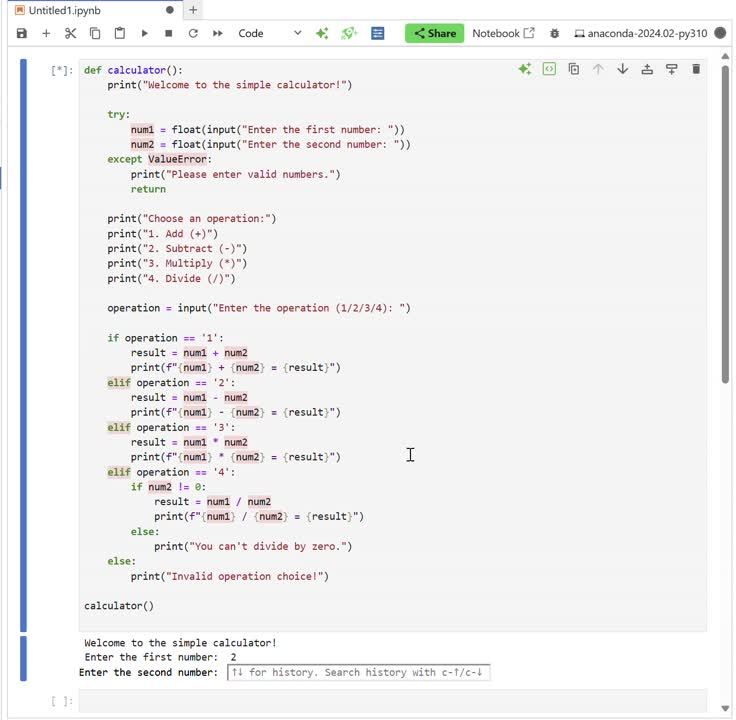Restart the kernel with the refresh icon
The height and width of the screenshot is (720, 736).
click(x=193, y=33)
